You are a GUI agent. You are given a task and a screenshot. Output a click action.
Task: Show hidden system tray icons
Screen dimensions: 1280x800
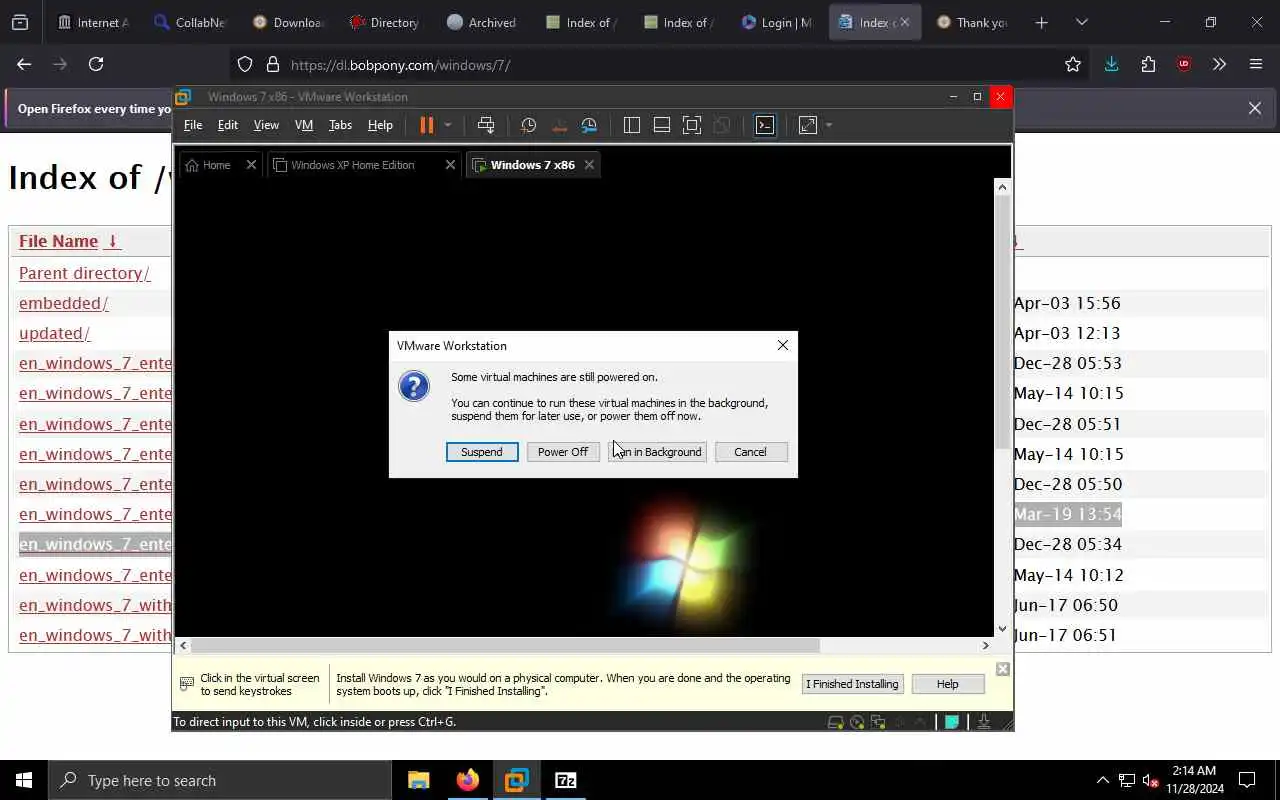1102,780
